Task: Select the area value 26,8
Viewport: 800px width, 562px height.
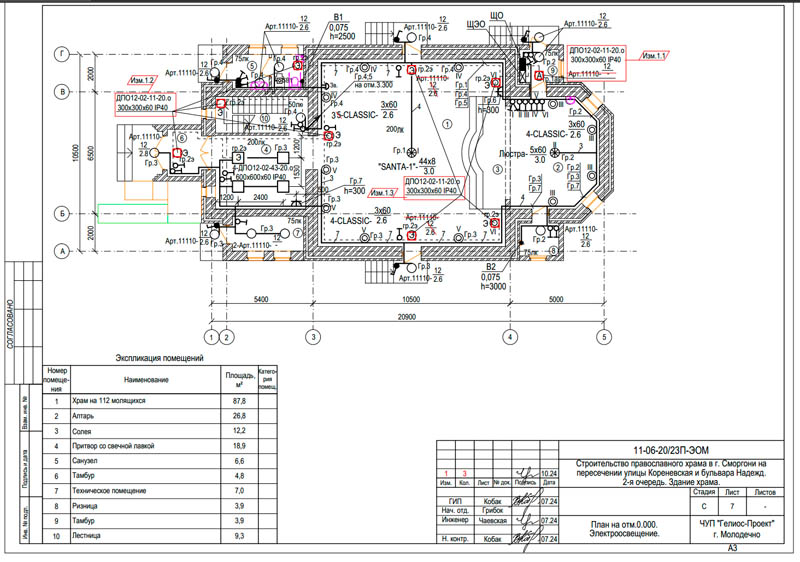Action: point(239,416)
